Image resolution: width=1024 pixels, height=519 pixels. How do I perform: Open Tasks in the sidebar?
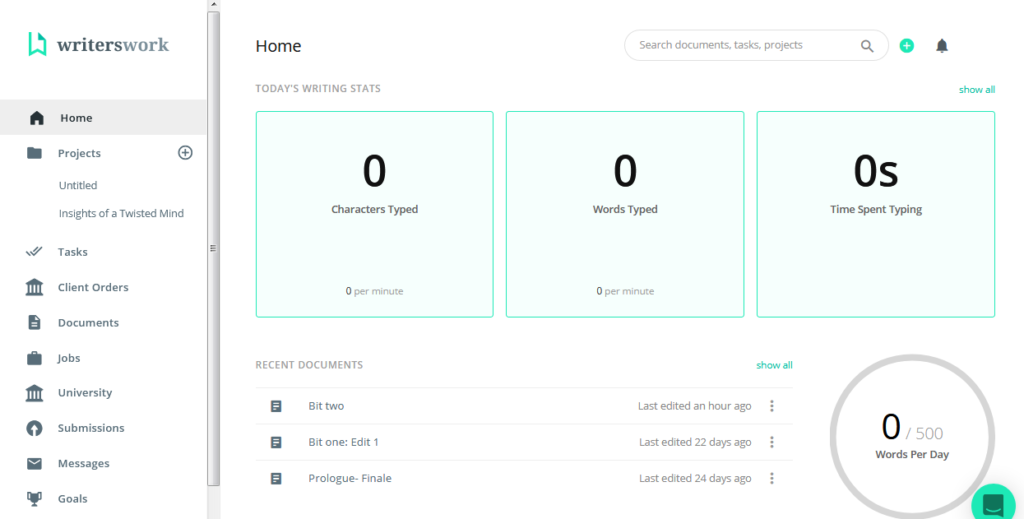(72, 252)
